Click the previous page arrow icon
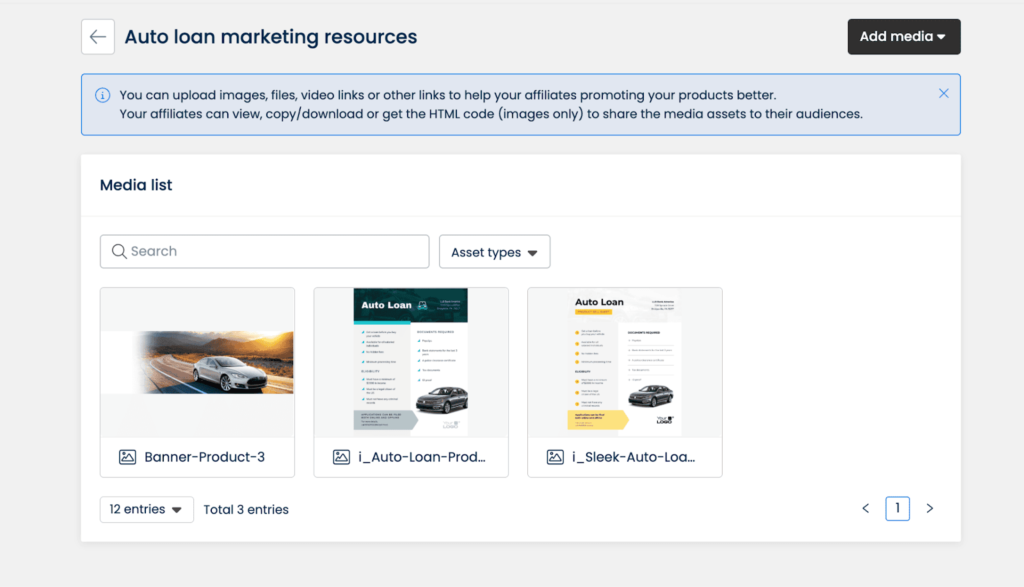The height and width of the screenshot is (587, 1024). pyautogui.click(x=865, y=508)
